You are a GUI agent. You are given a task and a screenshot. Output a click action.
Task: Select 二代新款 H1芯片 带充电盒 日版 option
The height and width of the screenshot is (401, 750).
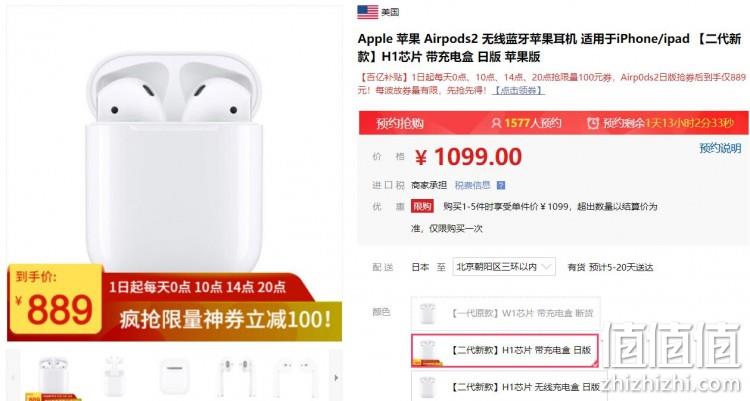[505, 350]
